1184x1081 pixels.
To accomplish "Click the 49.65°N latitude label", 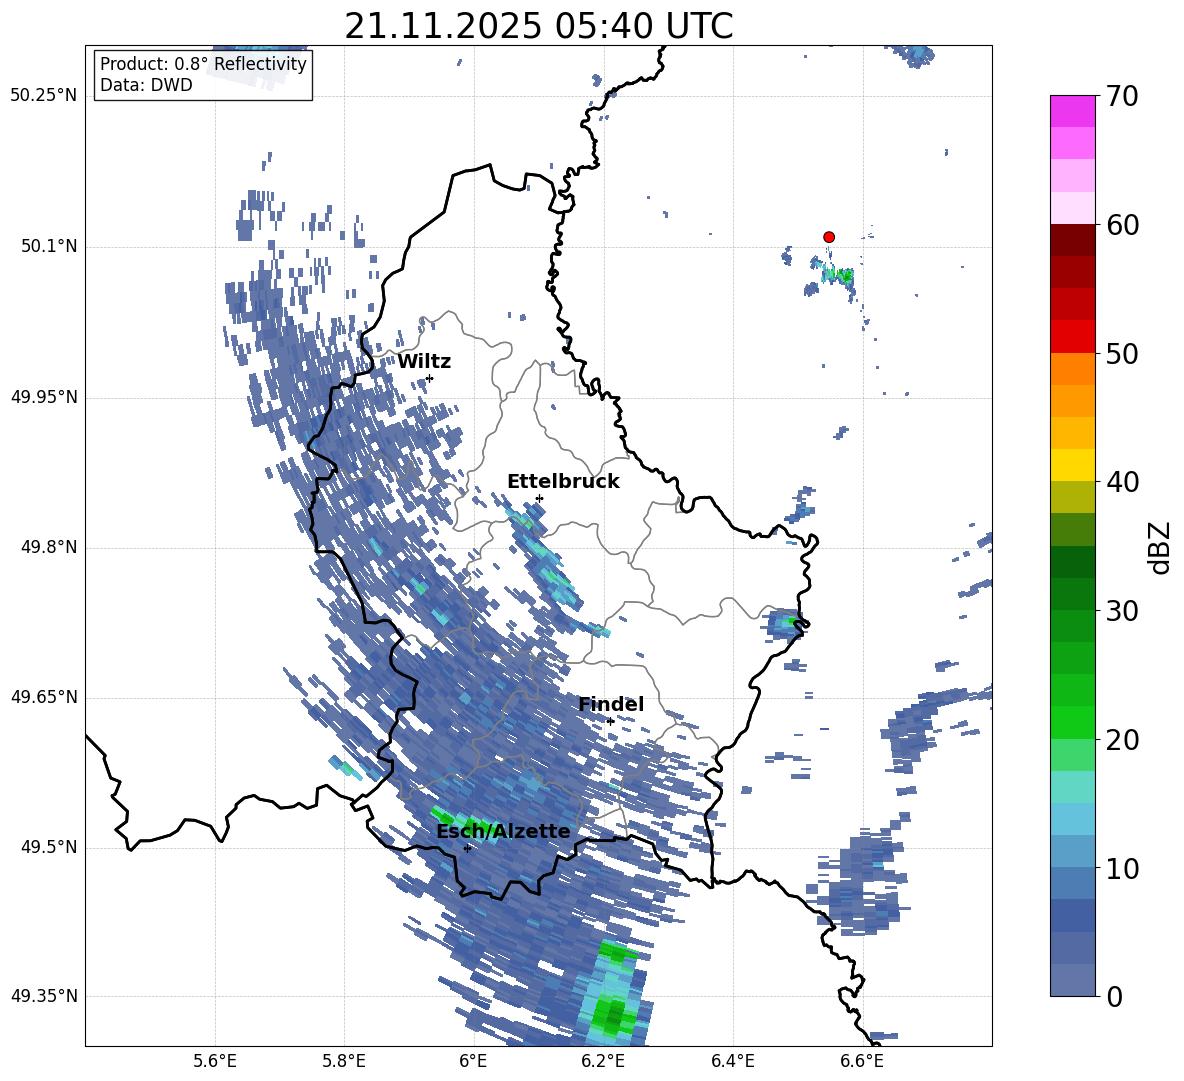I will pos(44,697).
